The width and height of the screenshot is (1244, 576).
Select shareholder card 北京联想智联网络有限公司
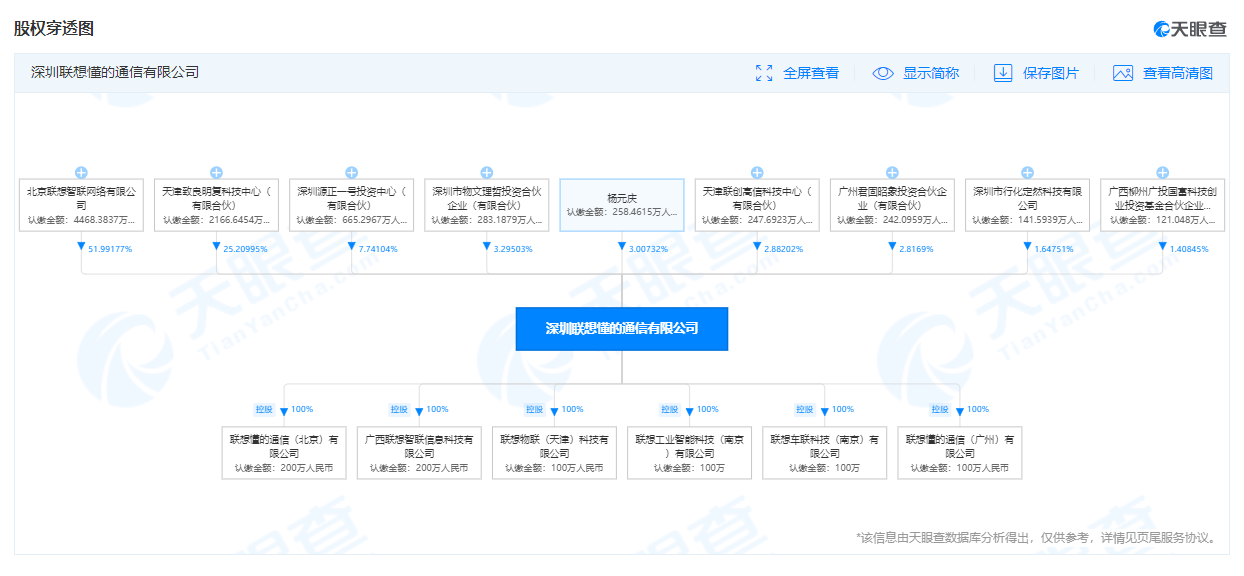82,205
